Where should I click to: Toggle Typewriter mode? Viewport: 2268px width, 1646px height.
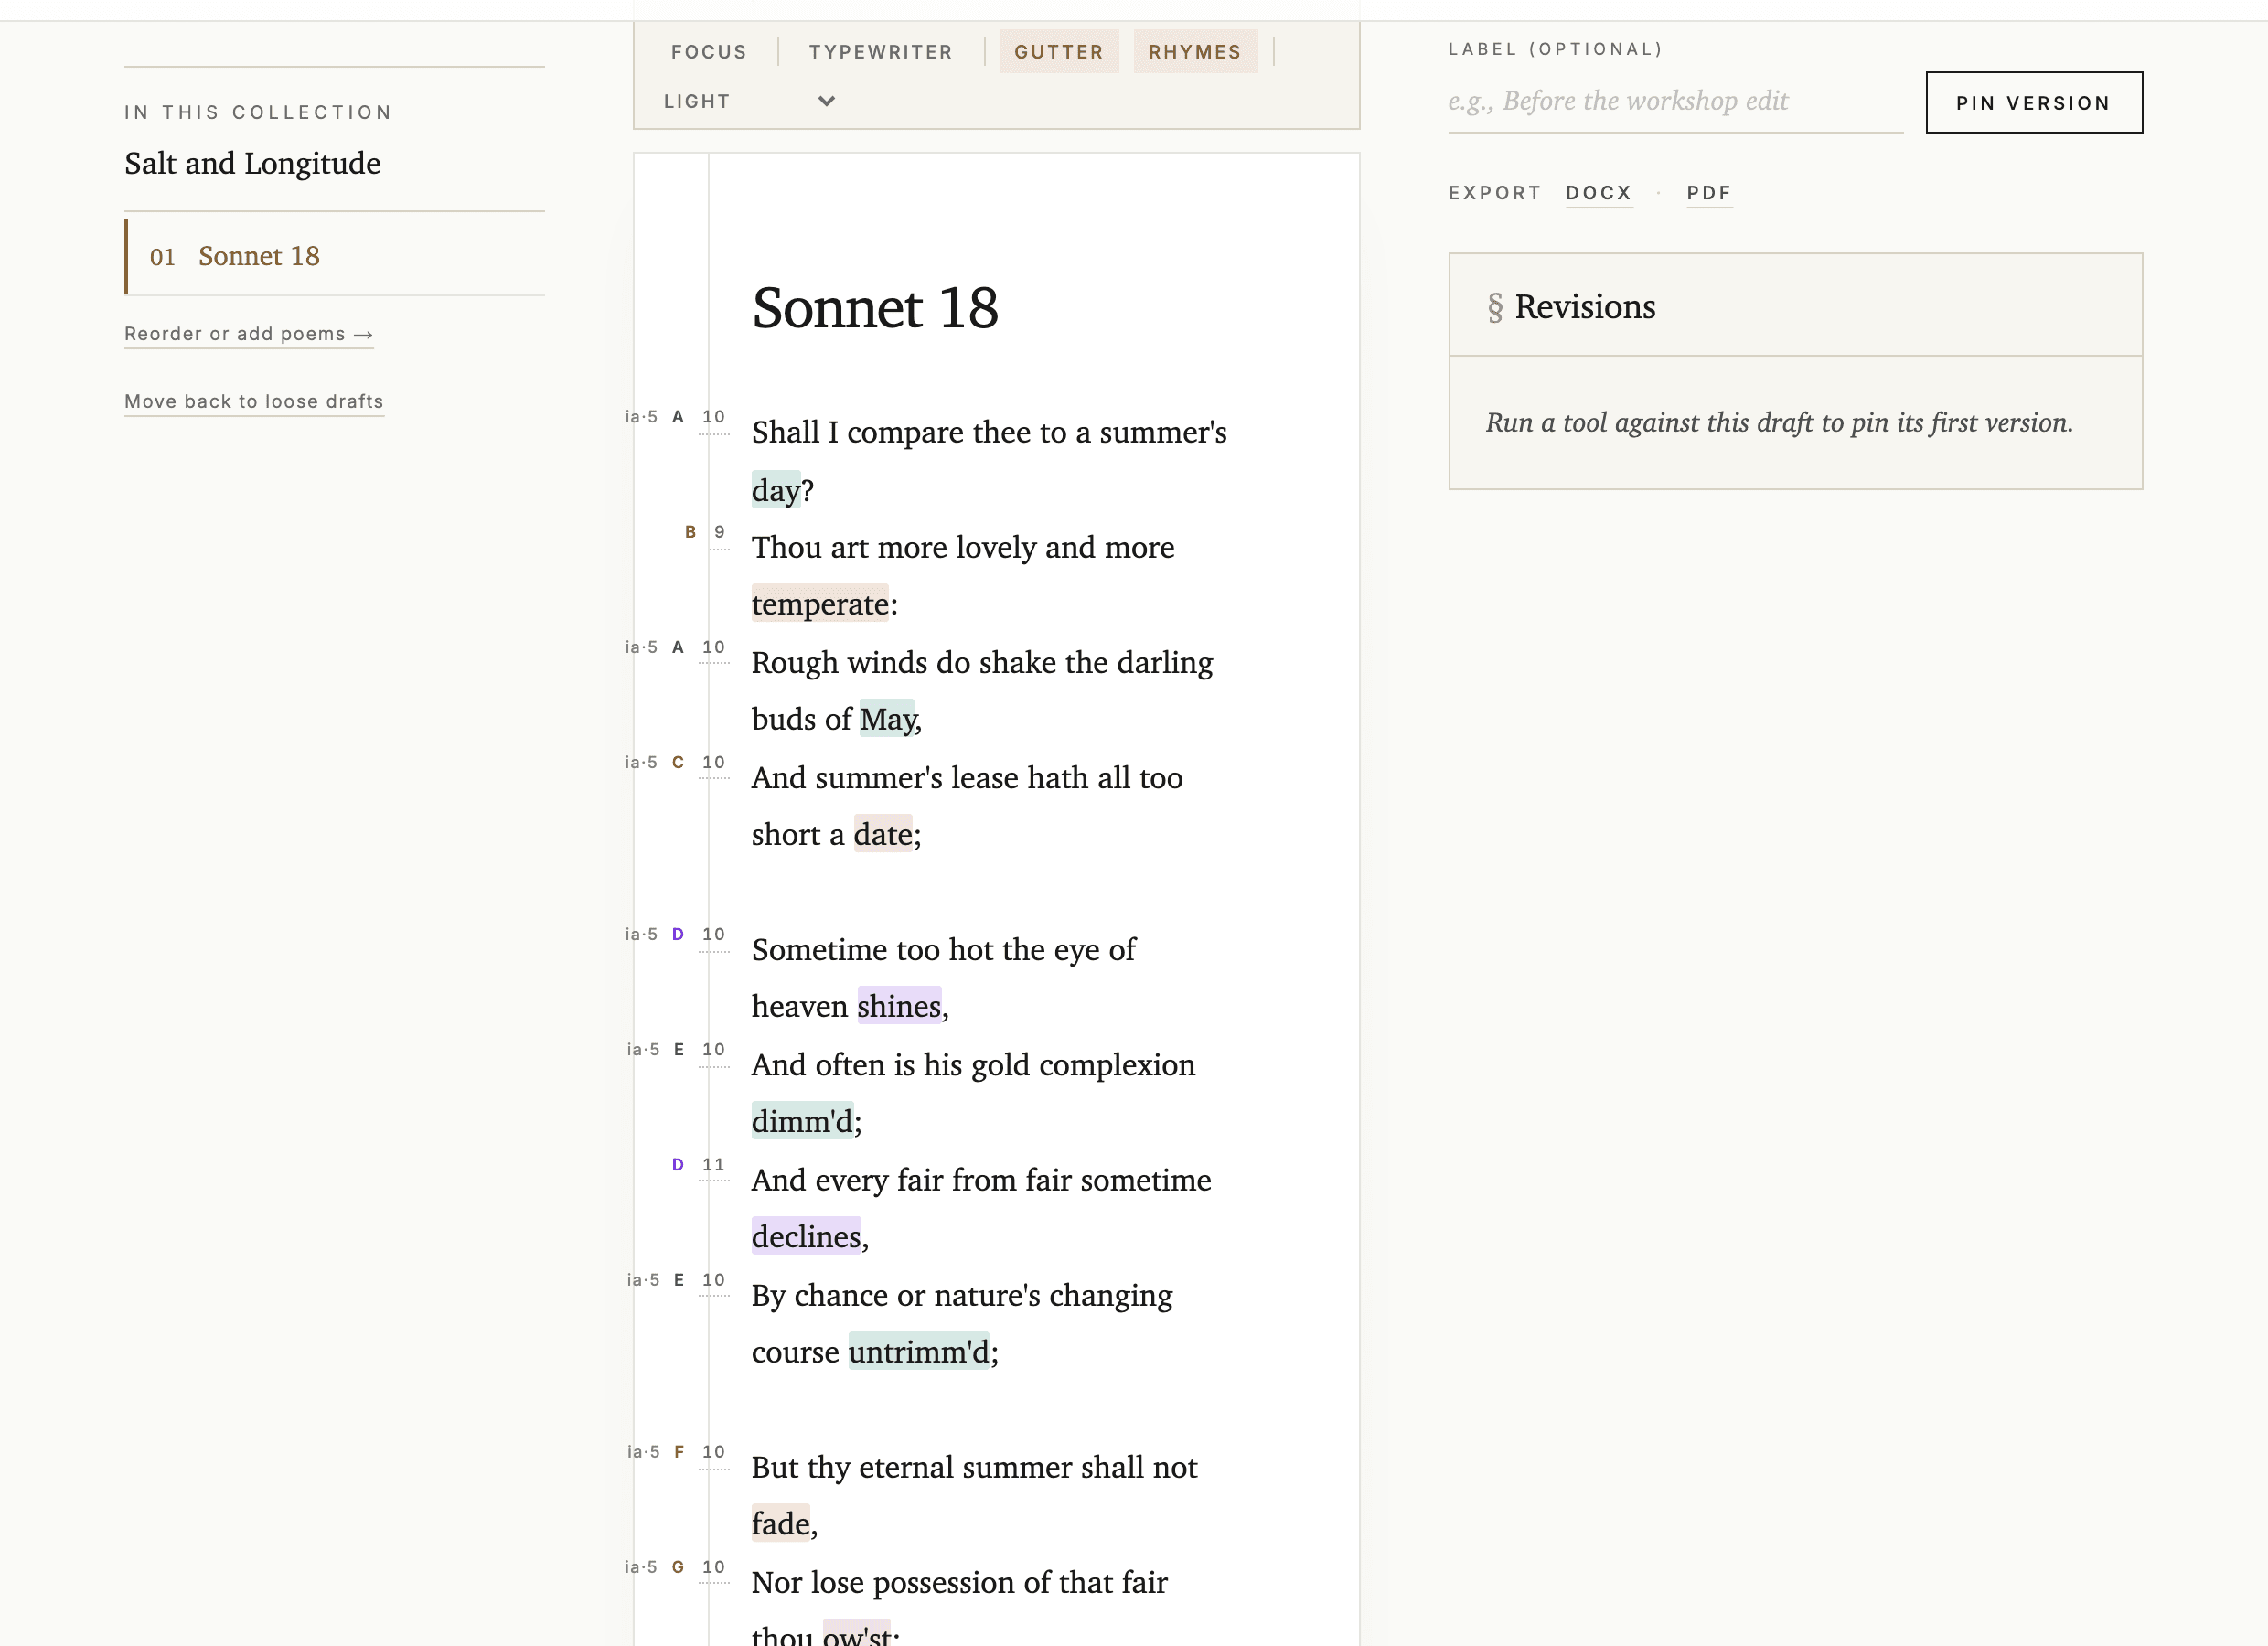click(x=880, y=52)
